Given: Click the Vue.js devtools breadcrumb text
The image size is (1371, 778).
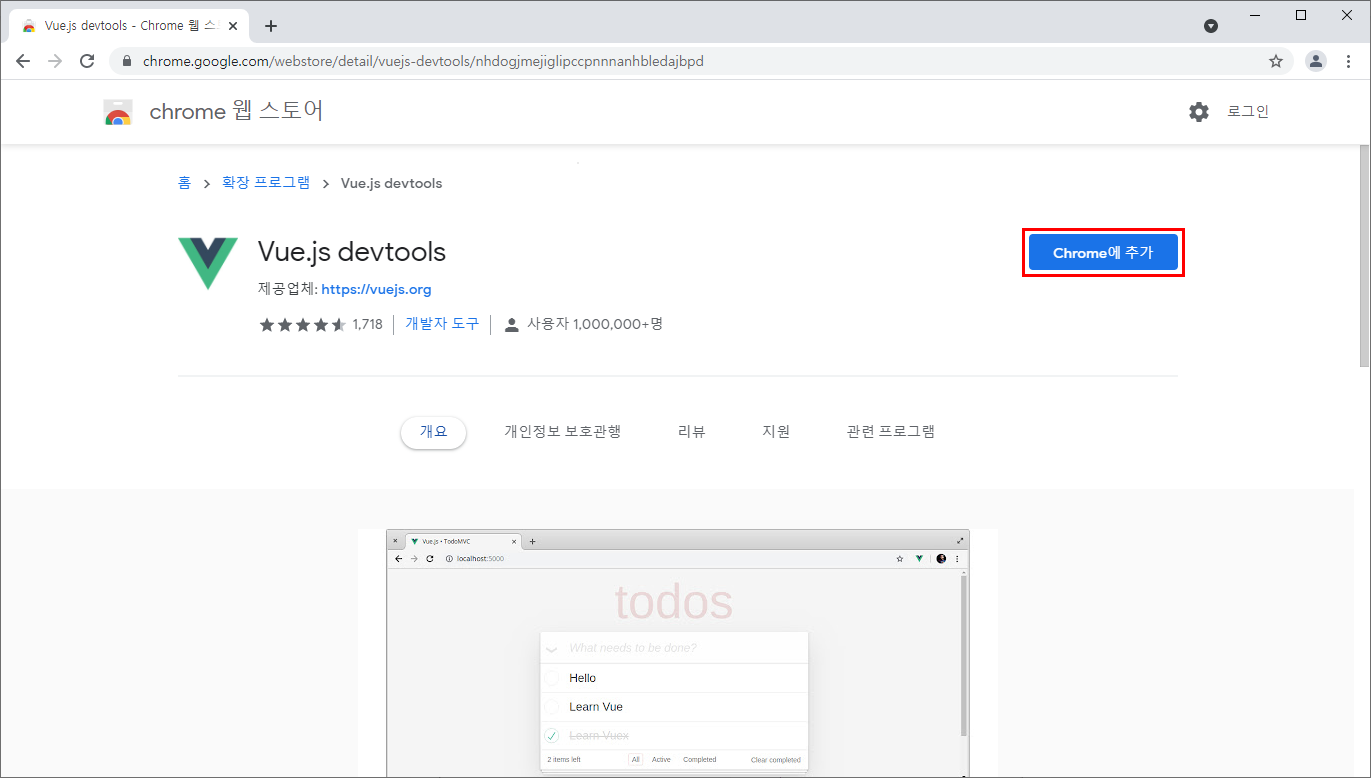Looking at the screenshot, I should tap(391, 183).
